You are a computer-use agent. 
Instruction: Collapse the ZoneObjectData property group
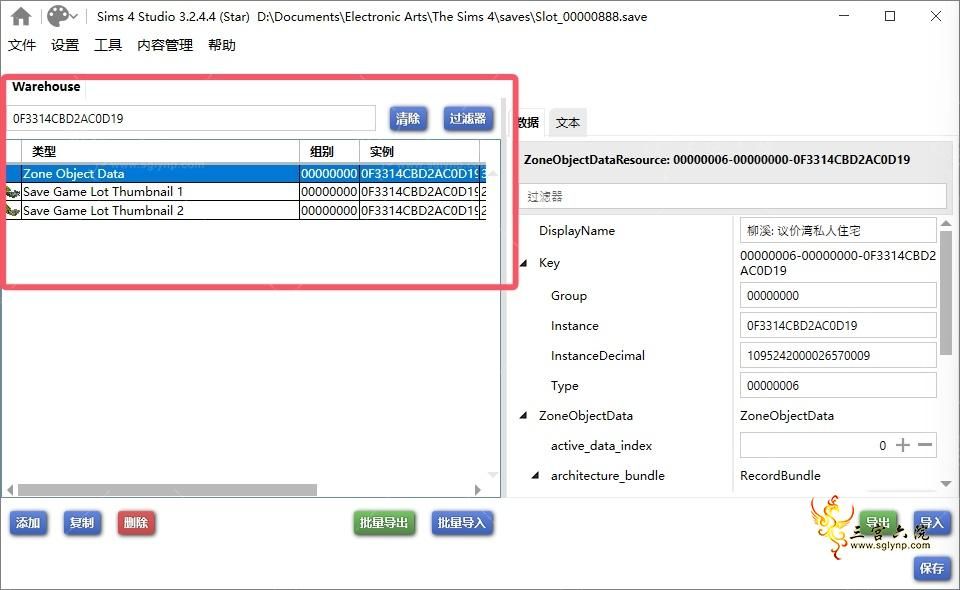pyautogui.click(x=524, y=416)
